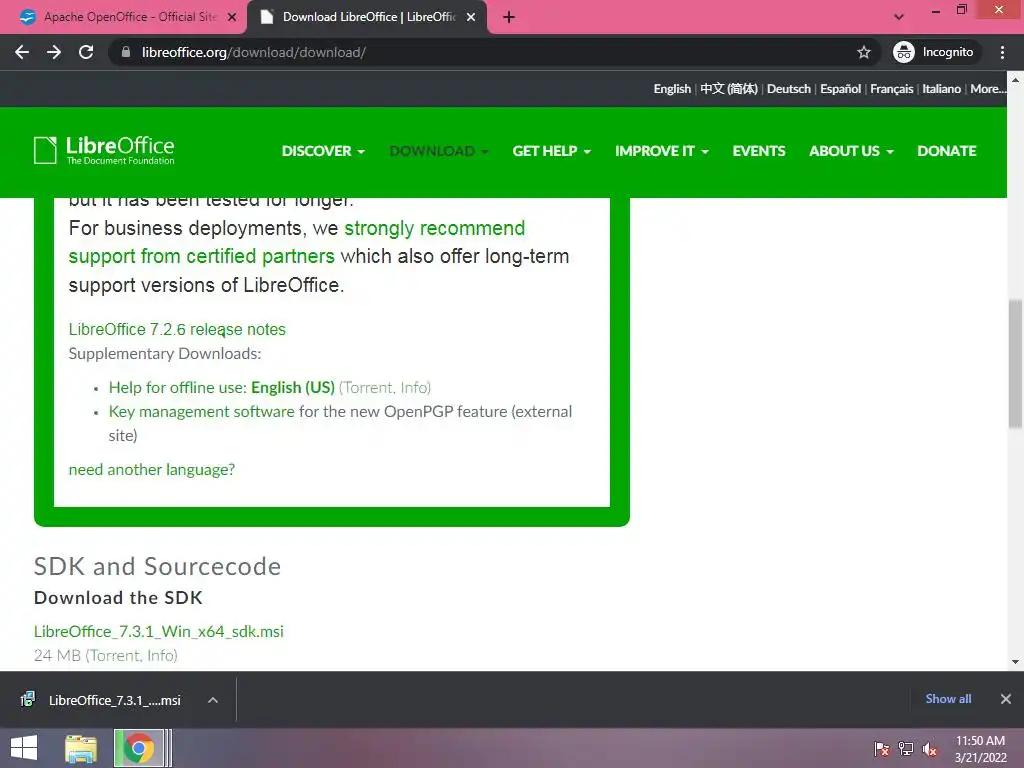1024x768 pixels.
Task: Click the Chrome taskbar icon
Action: click(138, 748)
